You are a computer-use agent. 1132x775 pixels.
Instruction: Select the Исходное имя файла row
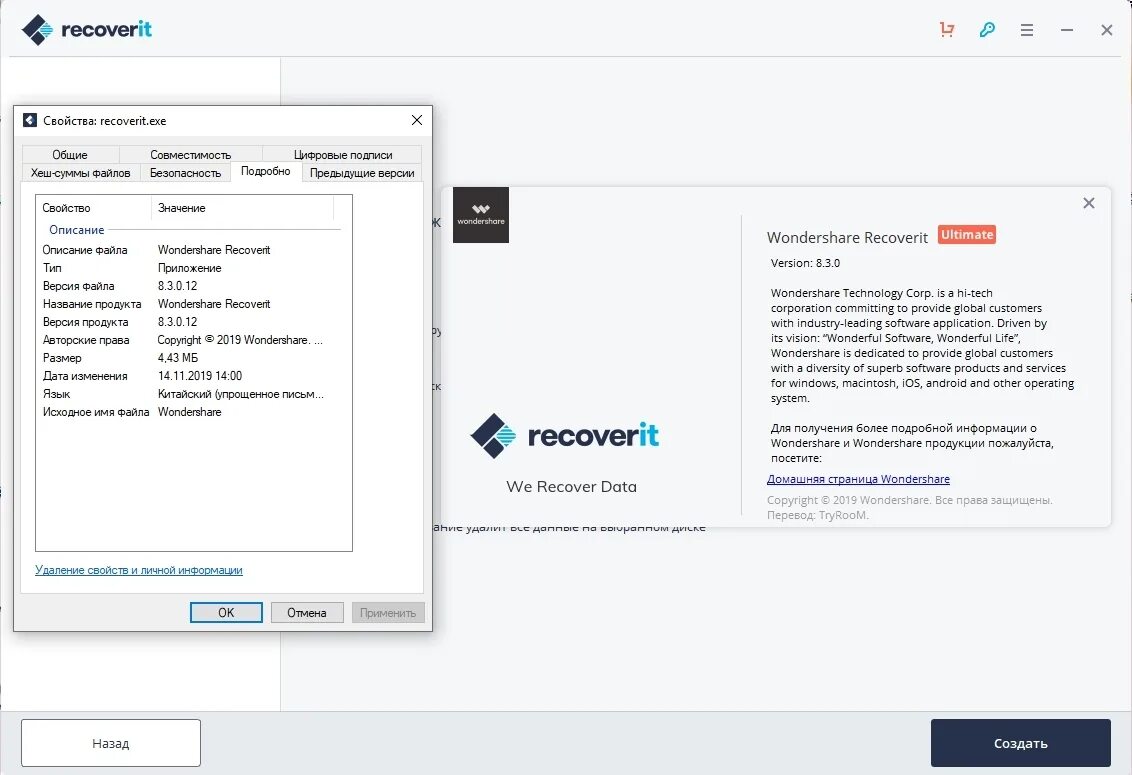pos(189,412)
